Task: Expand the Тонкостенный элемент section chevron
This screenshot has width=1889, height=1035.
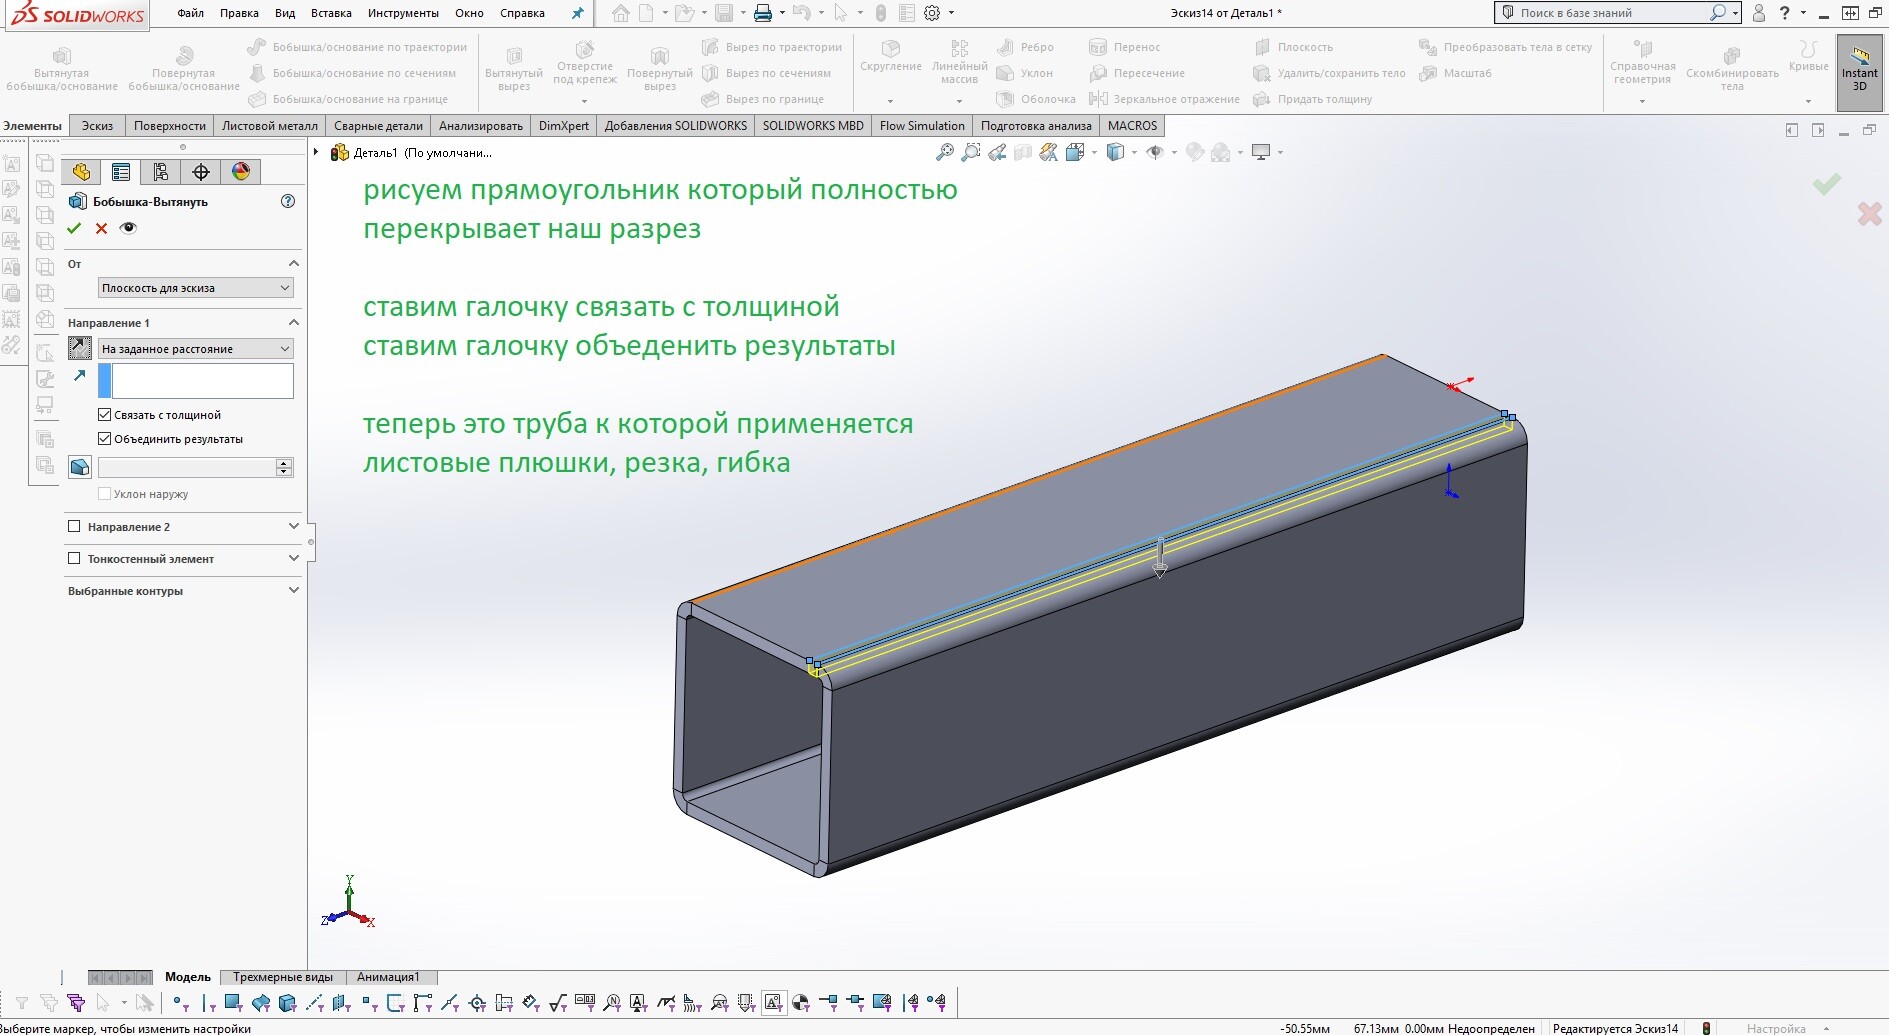Action: tap(293, 558)
